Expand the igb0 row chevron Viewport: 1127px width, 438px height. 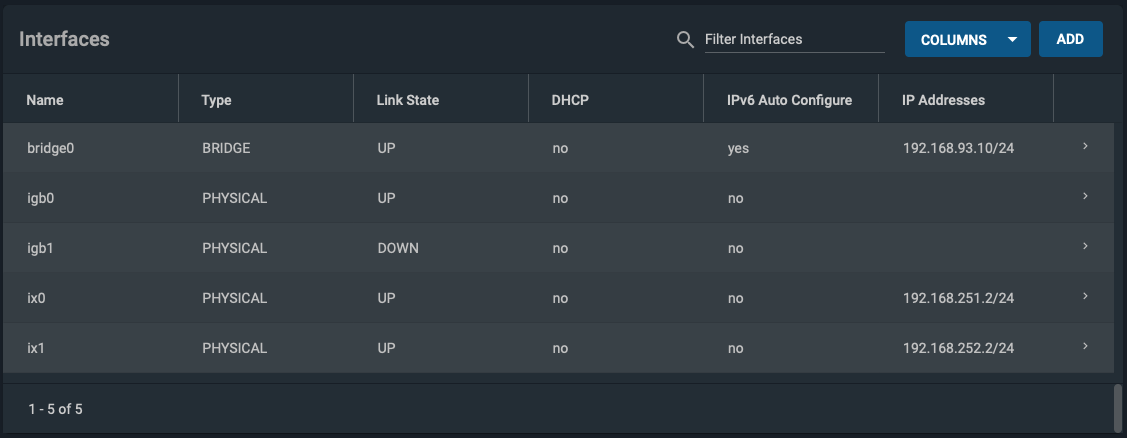point(1085,196)
